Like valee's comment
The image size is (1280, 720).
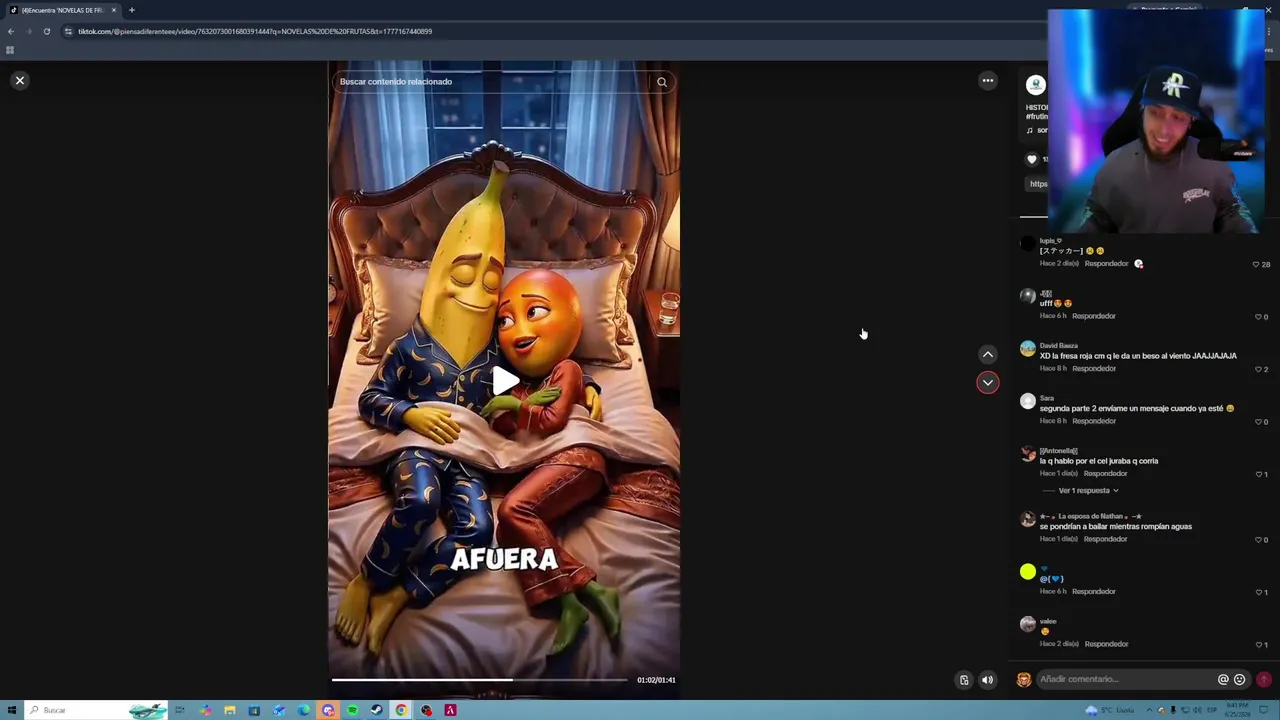pos(1259,645)
